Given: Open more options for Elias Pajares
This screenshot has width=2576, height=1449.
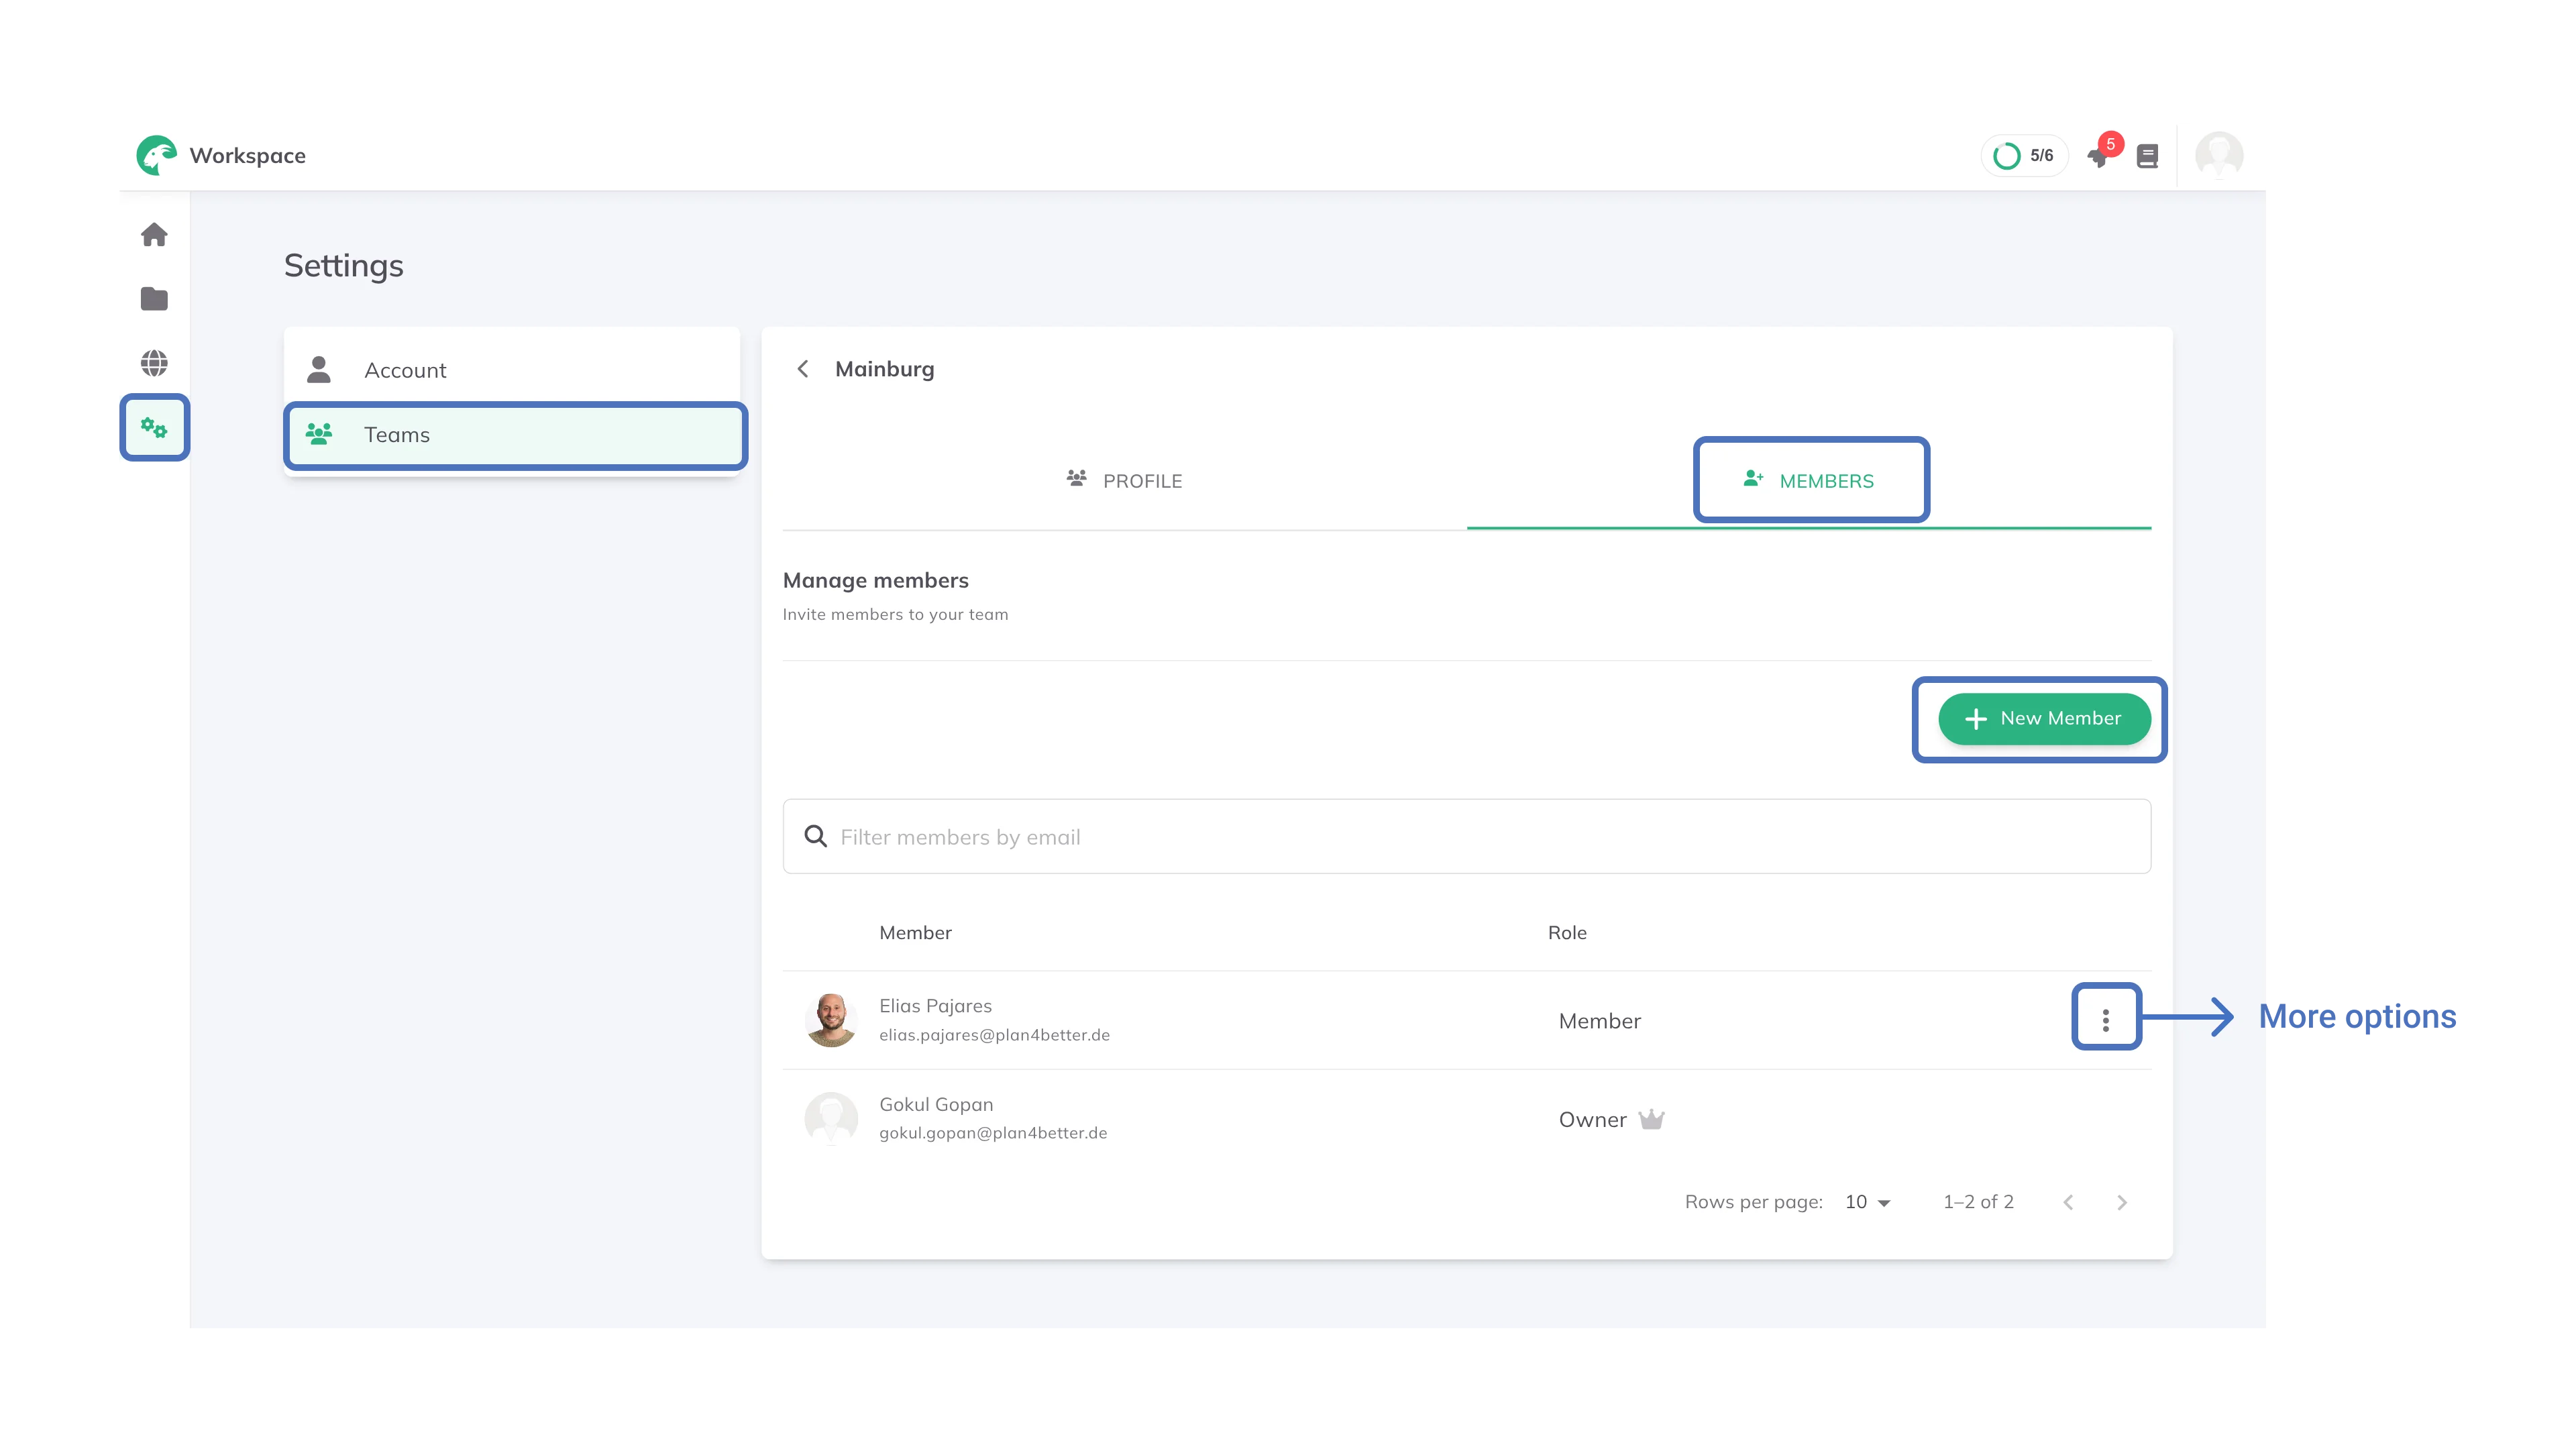Looking at the screenshot, I should coord(2106,1020).
